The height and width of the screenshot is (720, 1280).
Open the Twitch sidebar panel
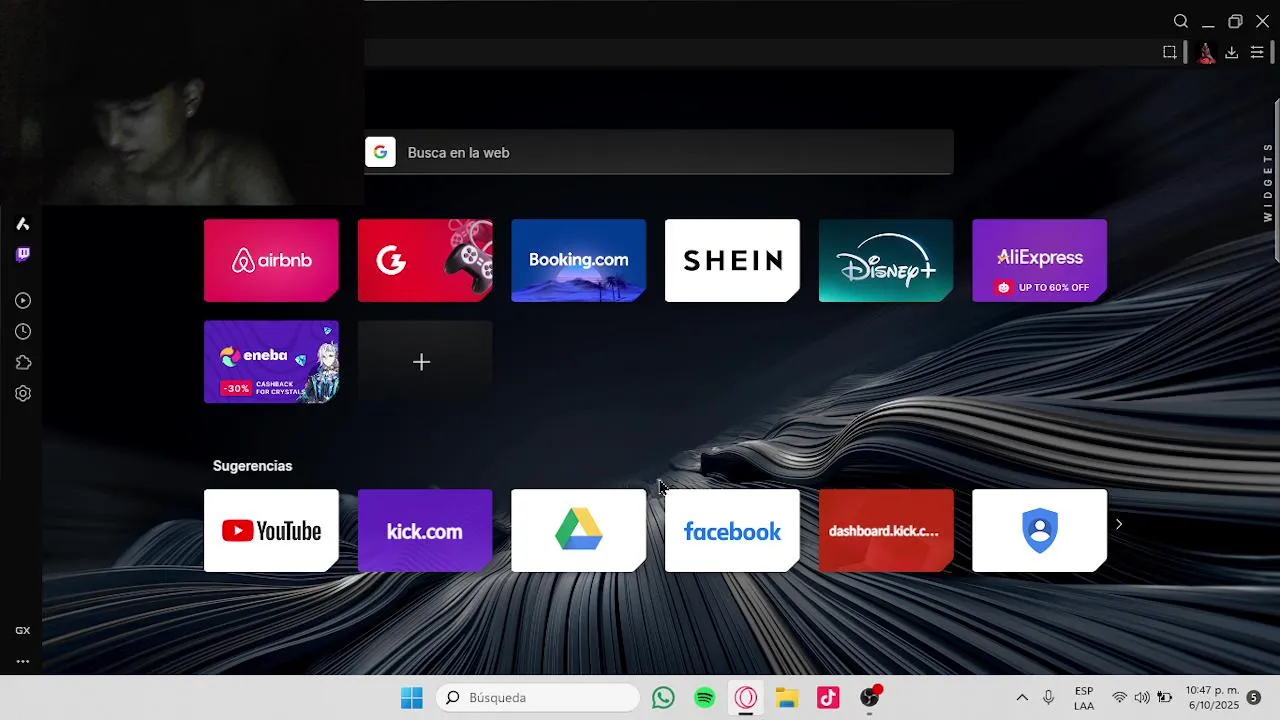pyautogui.click(x=22, y=254)
